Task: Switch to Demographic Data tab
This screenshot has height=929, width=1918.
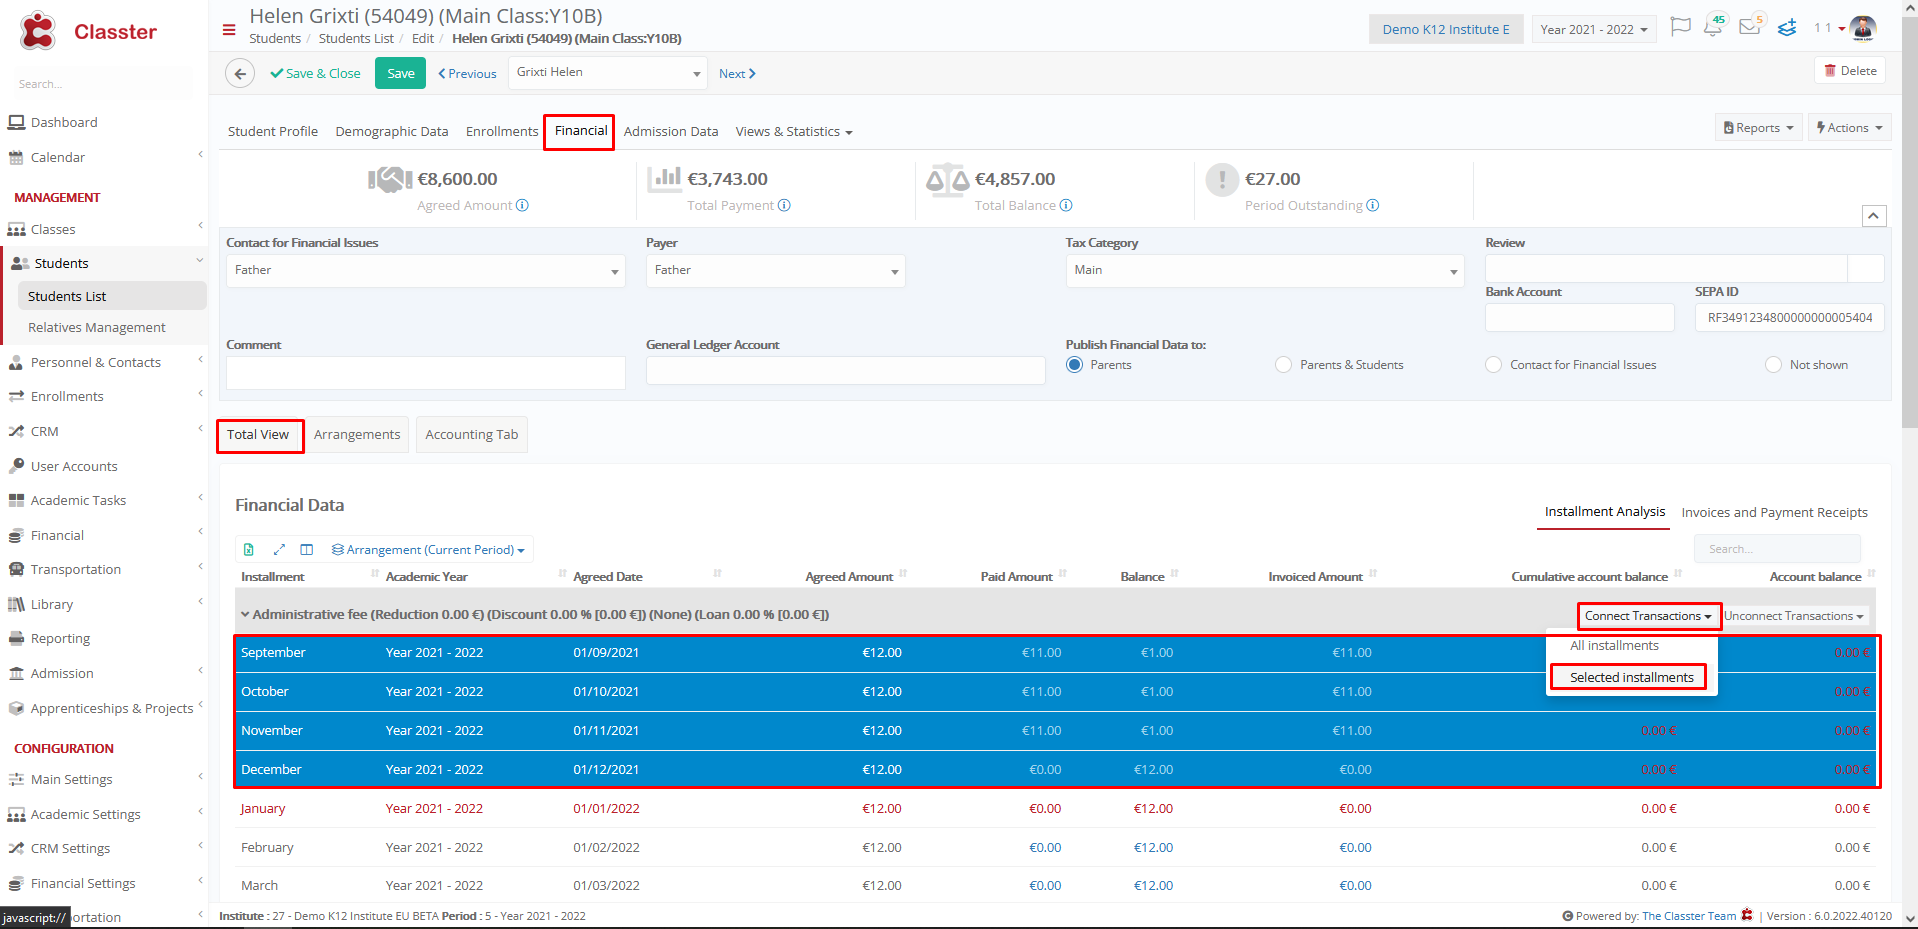Action: click(392, 131)
